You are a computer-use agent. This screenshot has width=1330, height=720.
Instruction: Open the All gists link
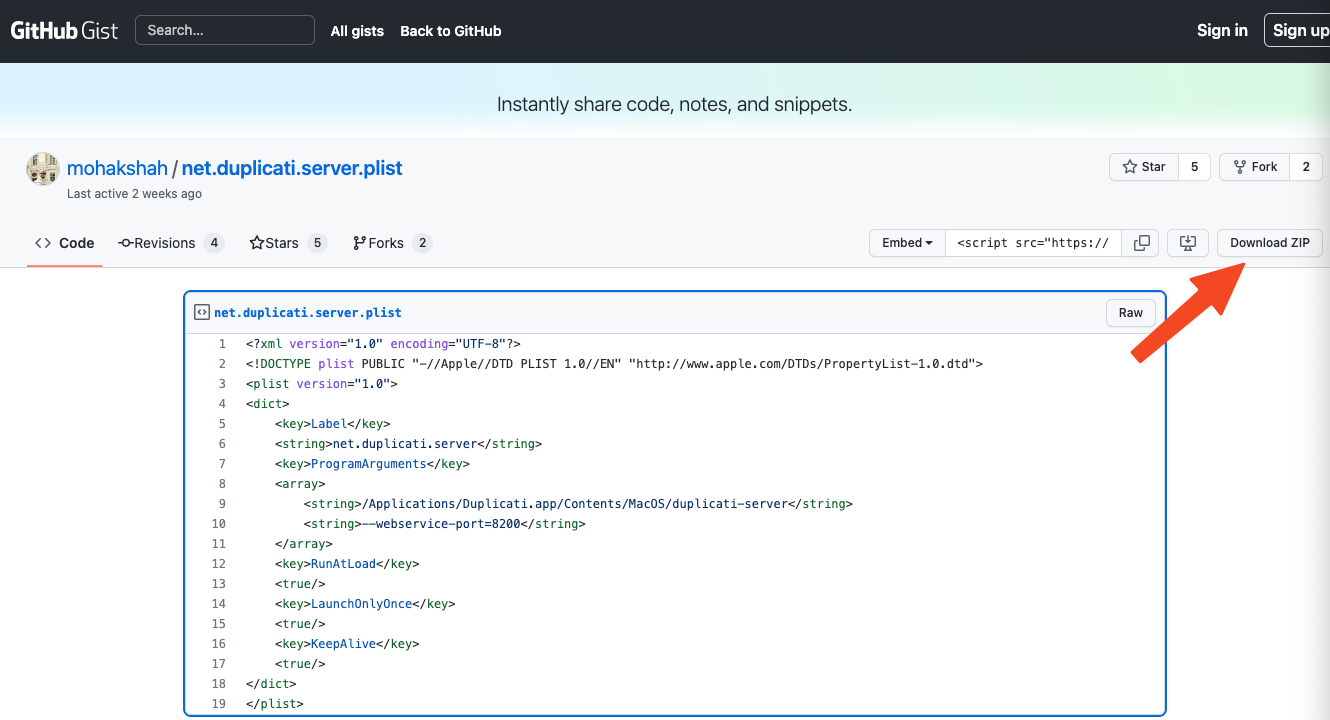[x=357, y=31]
